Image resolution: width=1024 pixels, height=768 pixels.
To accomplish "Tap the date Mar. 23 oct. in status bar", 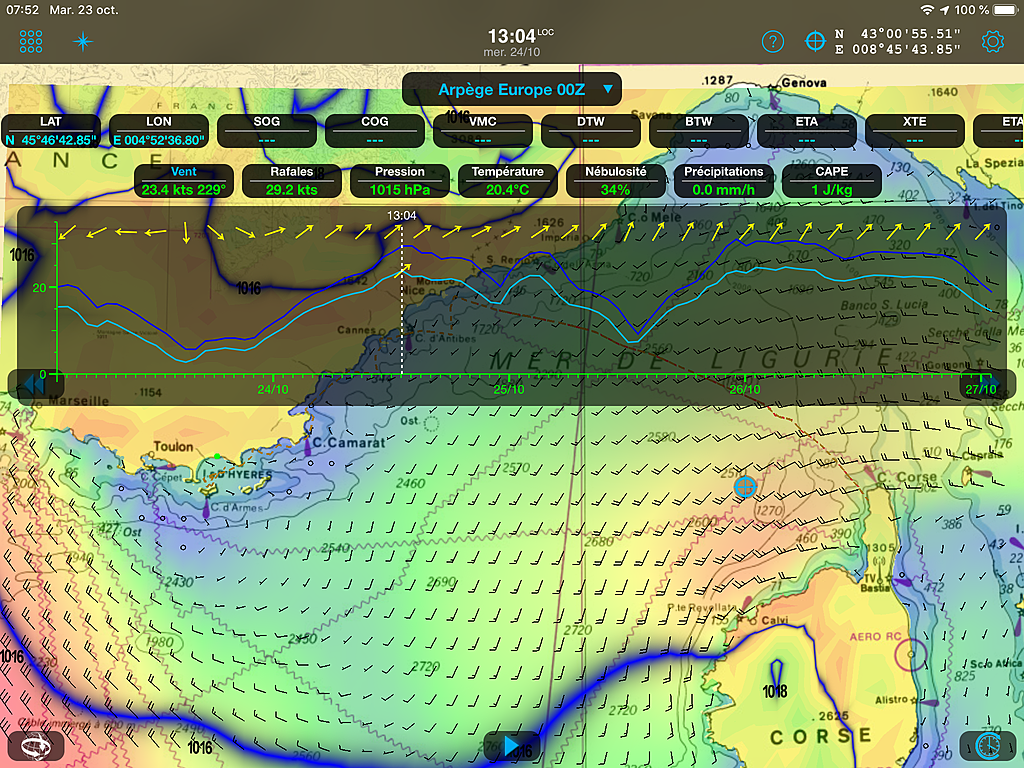I will [x=84, y=10].
